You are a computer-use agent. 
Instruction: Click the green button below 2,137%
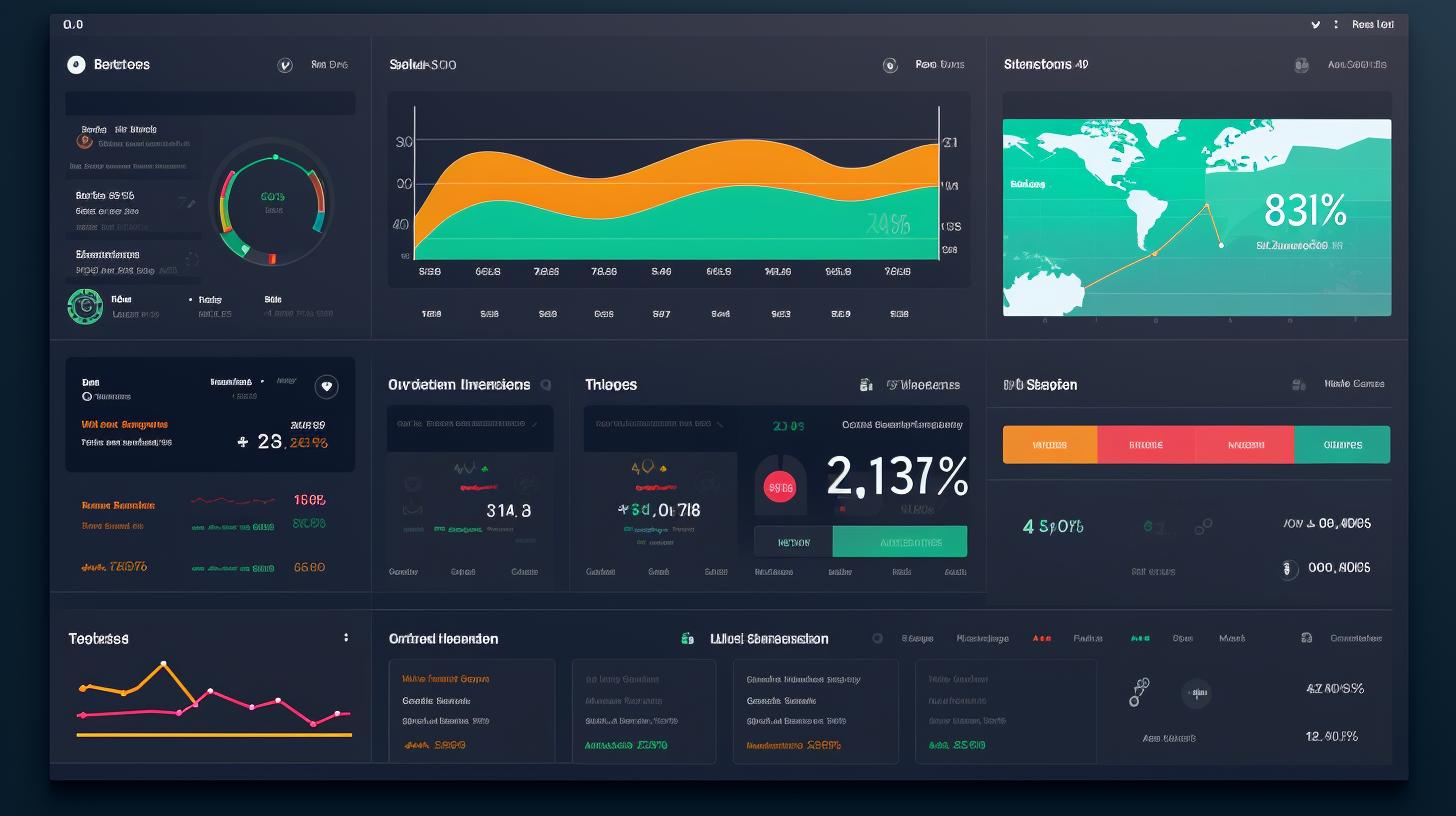pos(900,542)
